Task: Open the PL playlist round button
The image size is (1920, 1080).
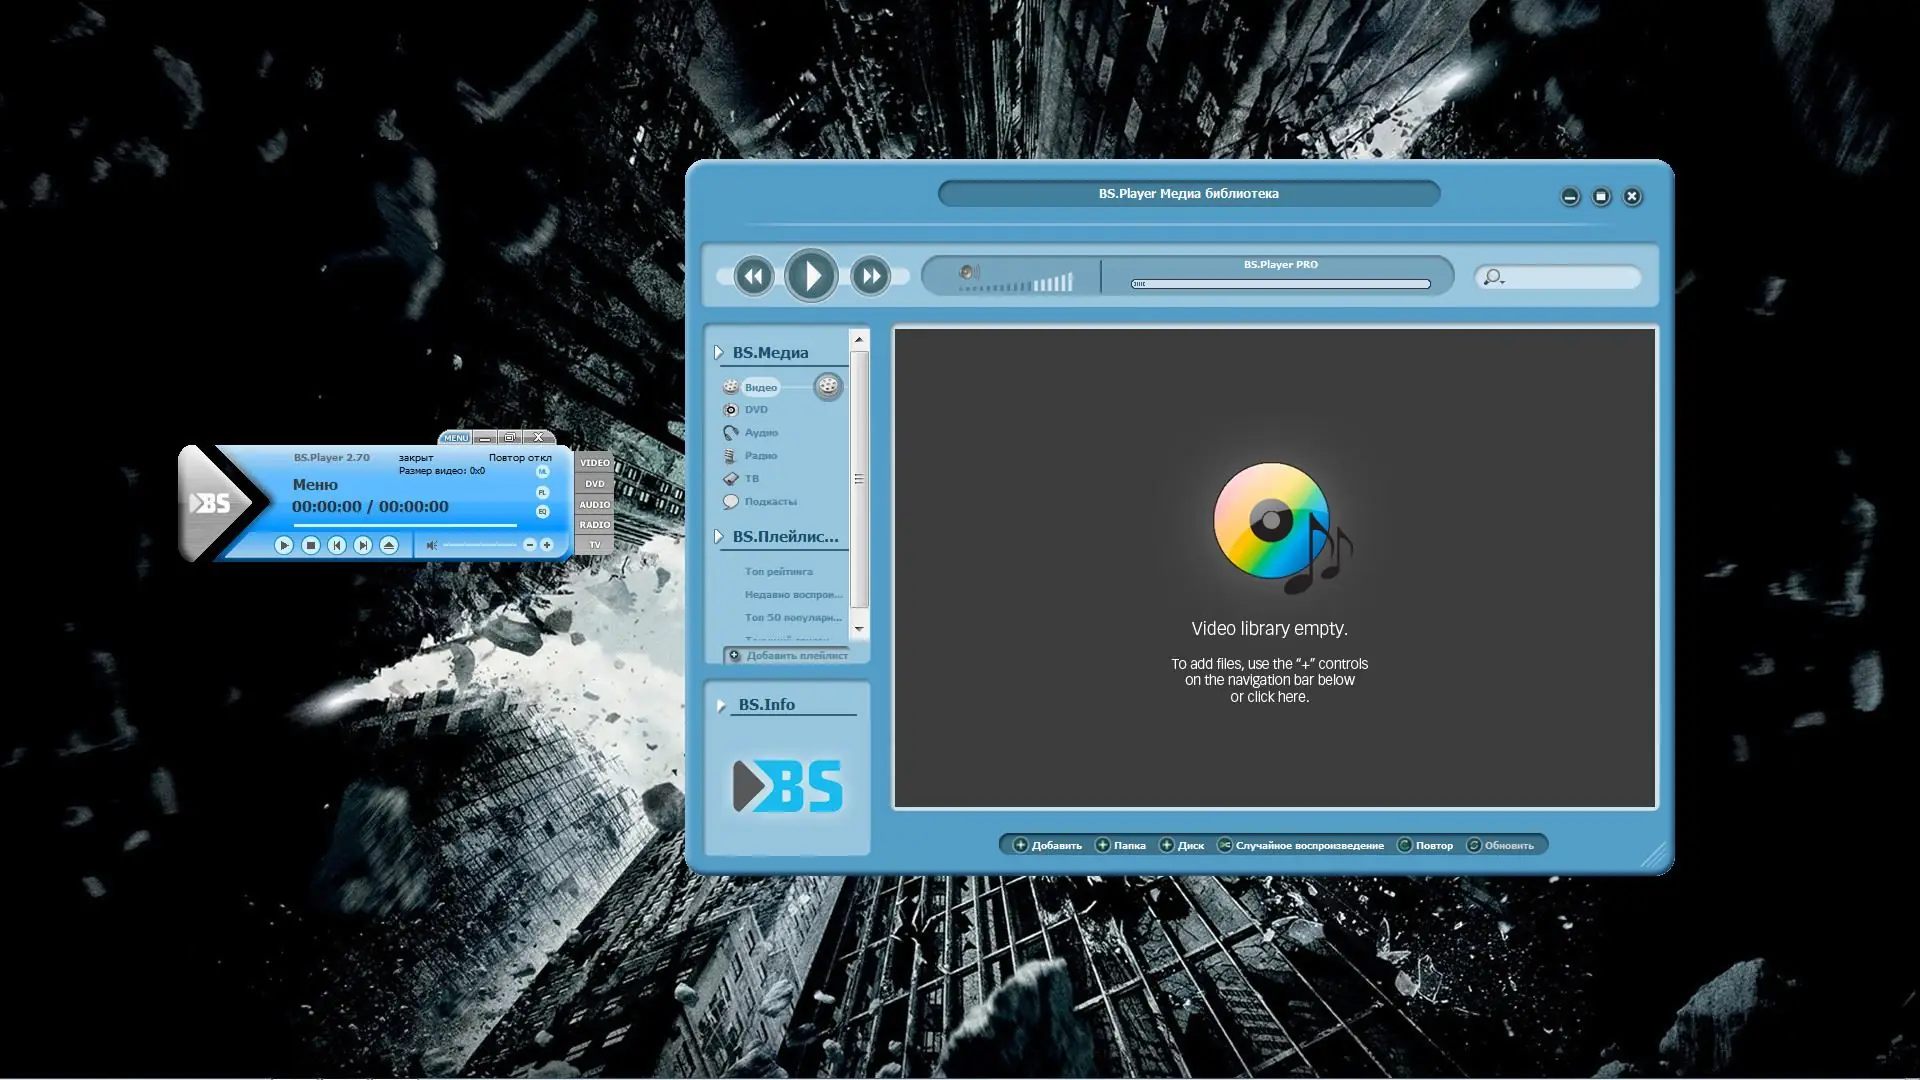Action: [543, 492]
